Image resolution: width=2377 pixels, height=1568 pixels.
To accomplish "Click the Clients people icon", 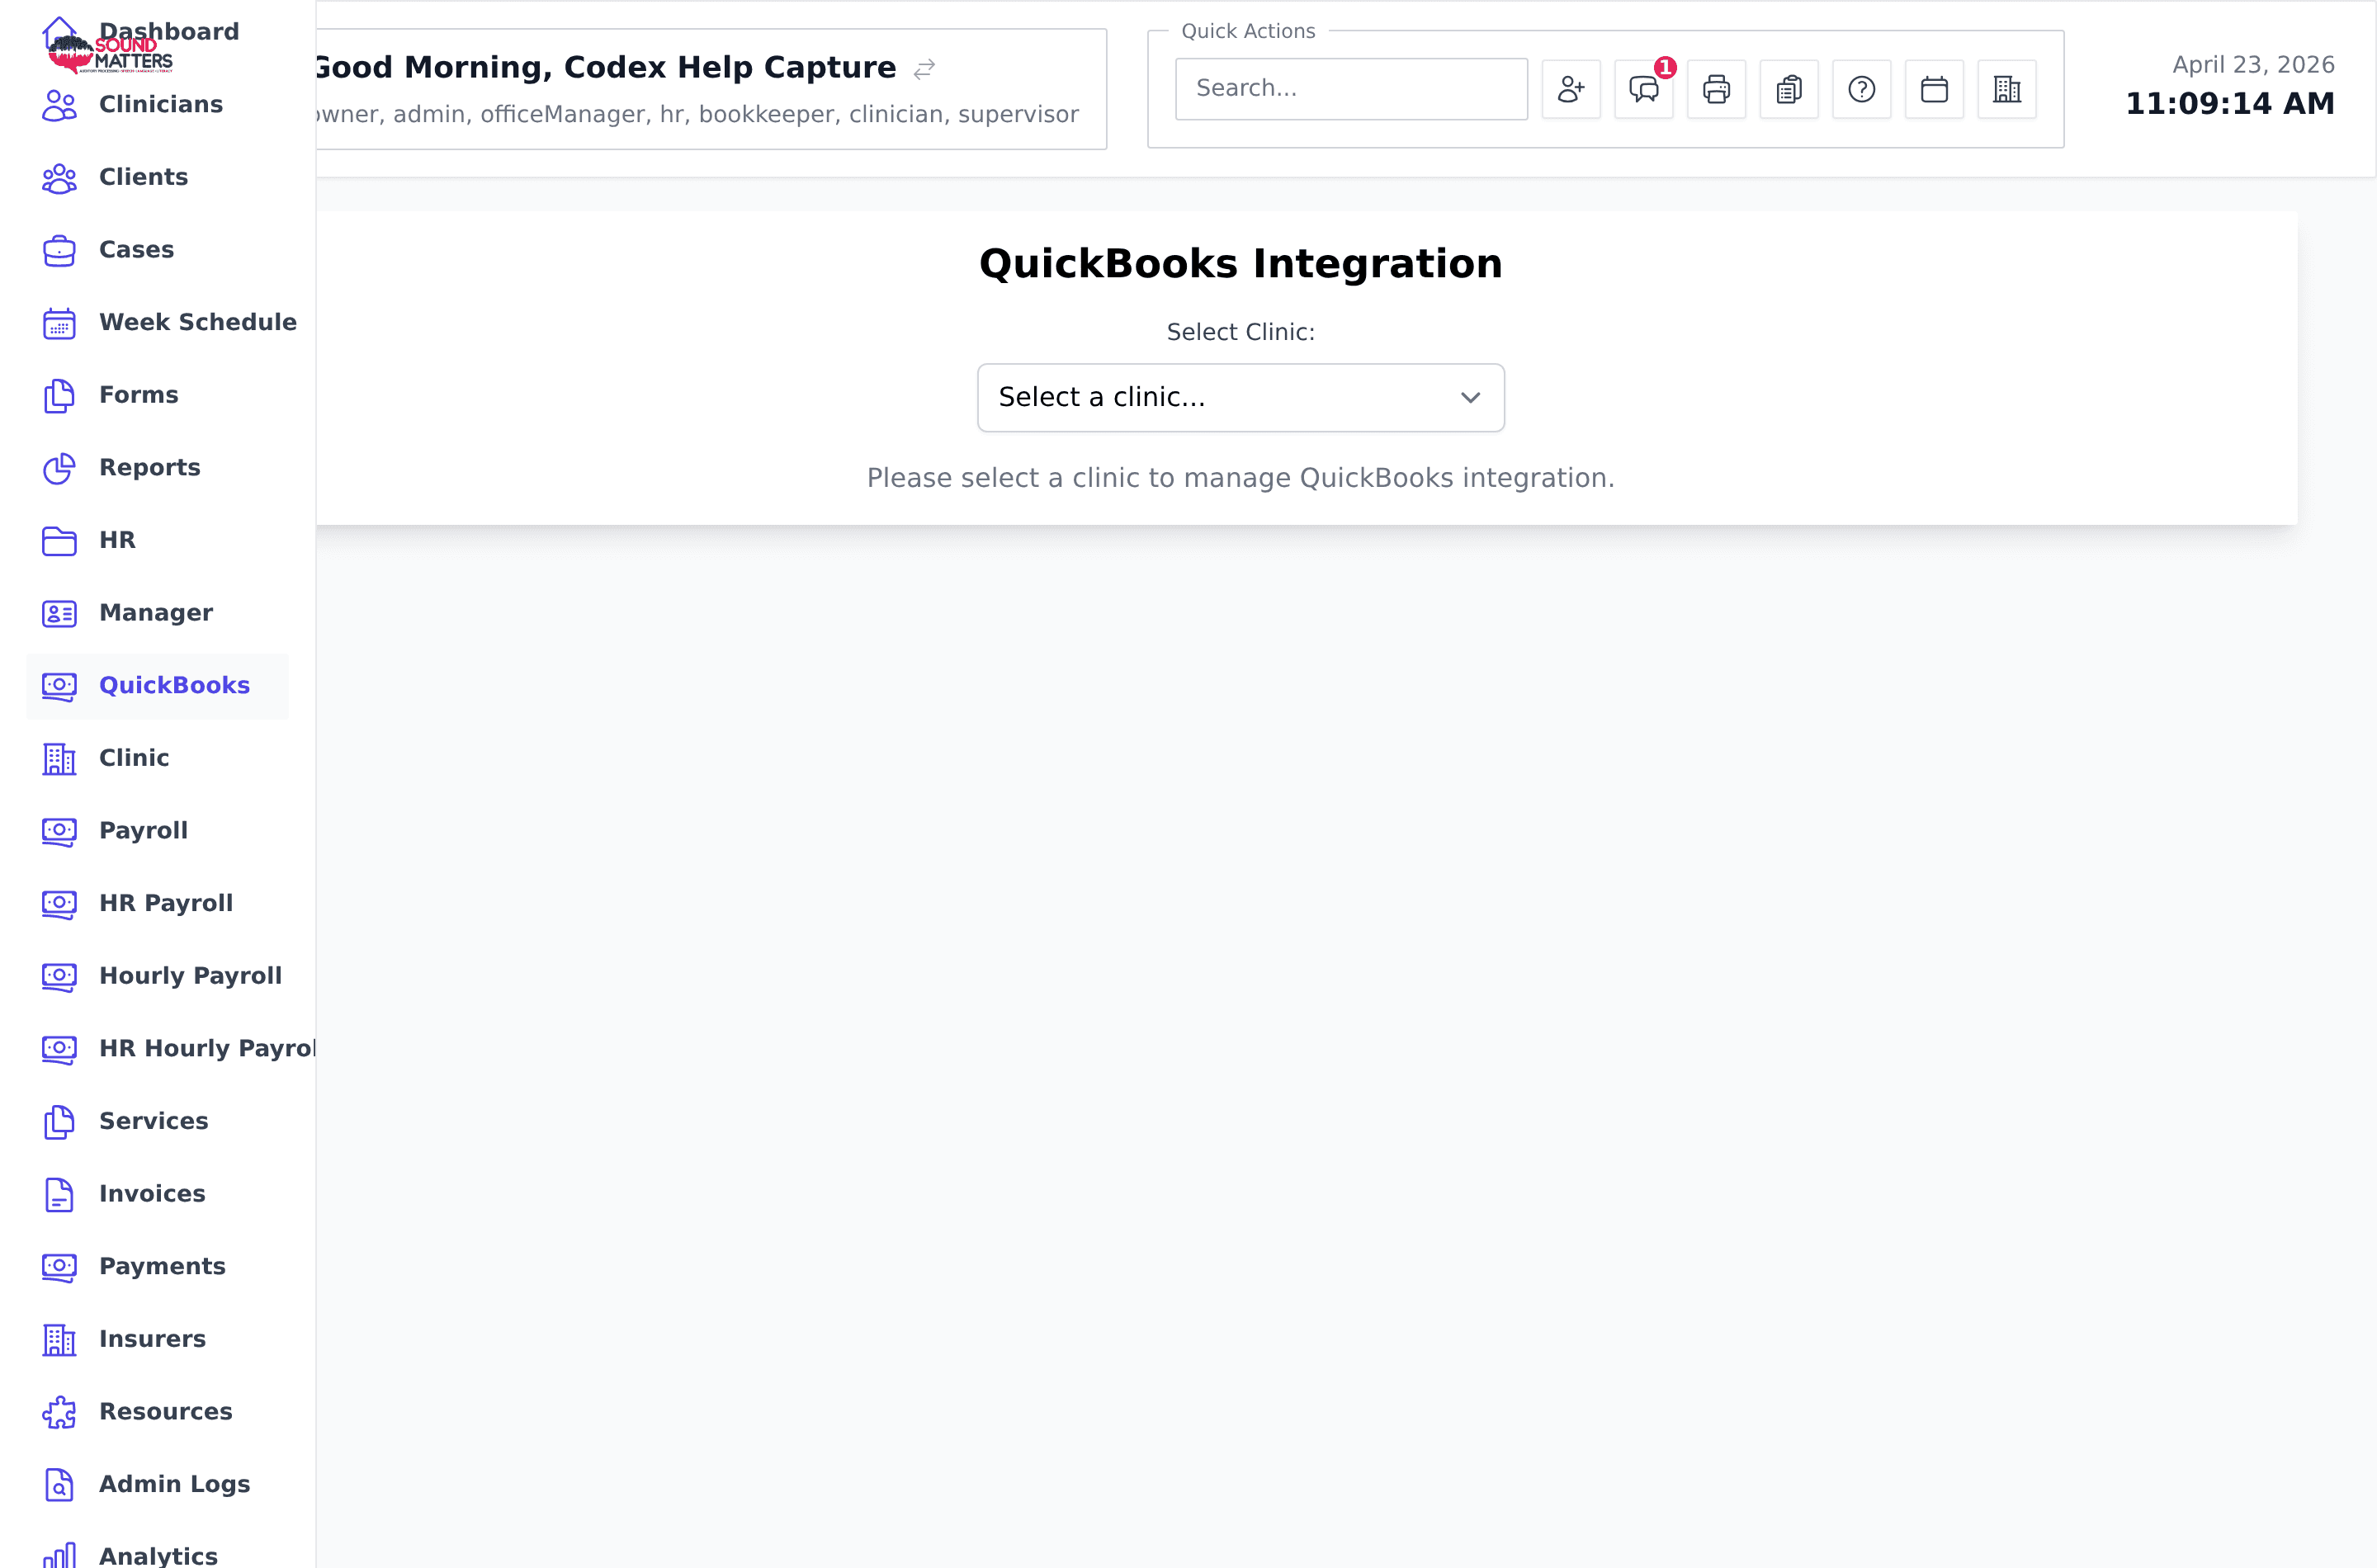I will tap(59, 178).
